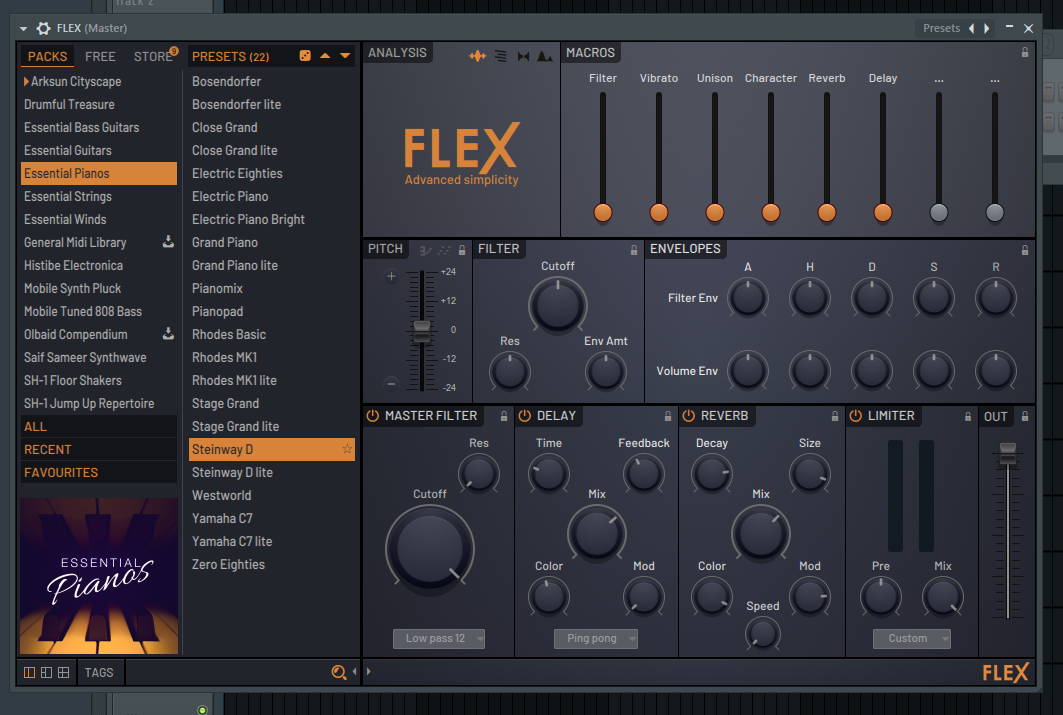The height and width of the screenshot is (715, 1063).
Task: Open Presets menu in title bar
Action: click(x=941, y=28)
